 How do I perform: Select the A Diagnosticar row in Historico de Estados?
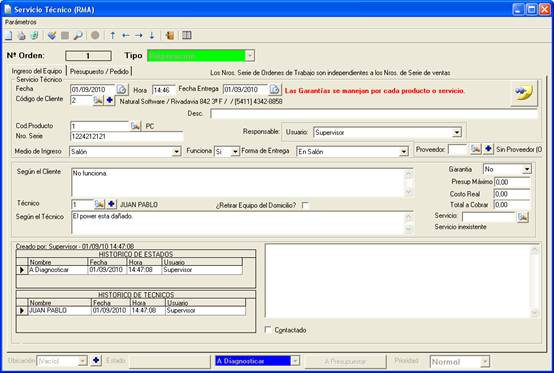tap(129, 270)
